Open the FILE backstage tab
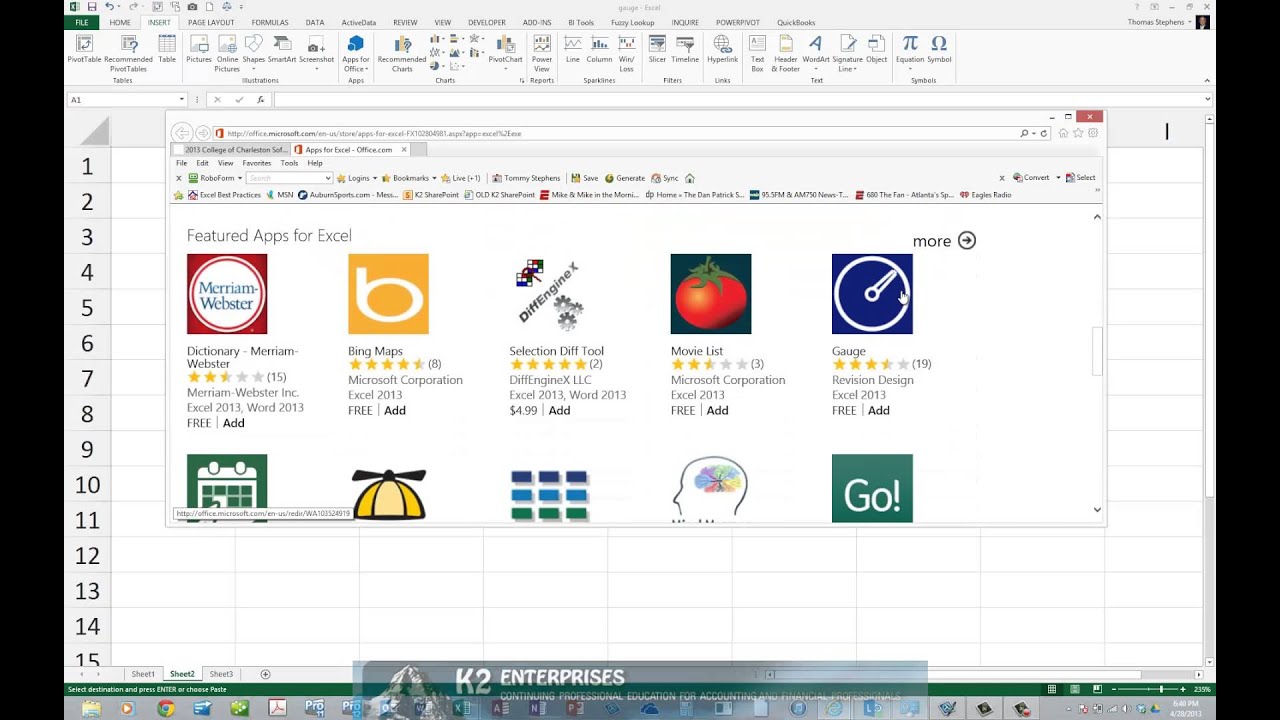The image size is (1280, 720). pyautogui.click(x=82, y=22)
